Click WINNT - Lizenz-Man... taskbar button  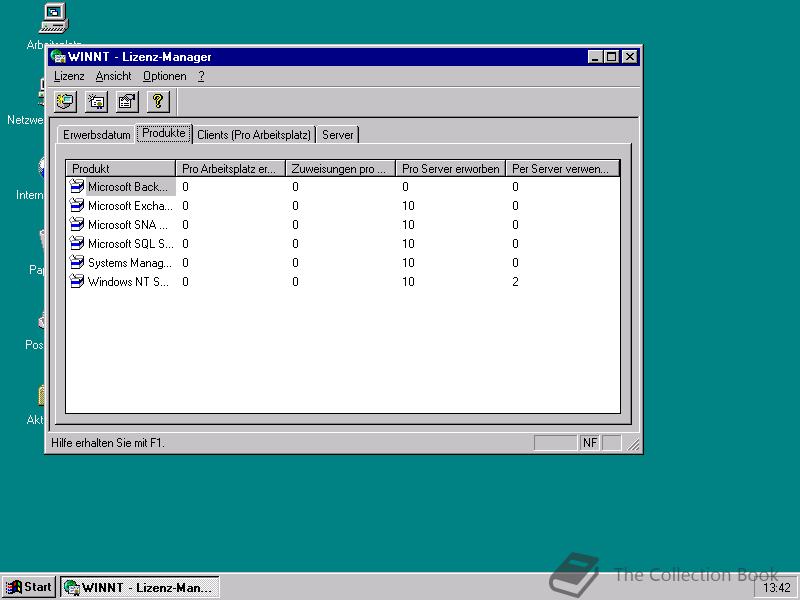[140, 587]
